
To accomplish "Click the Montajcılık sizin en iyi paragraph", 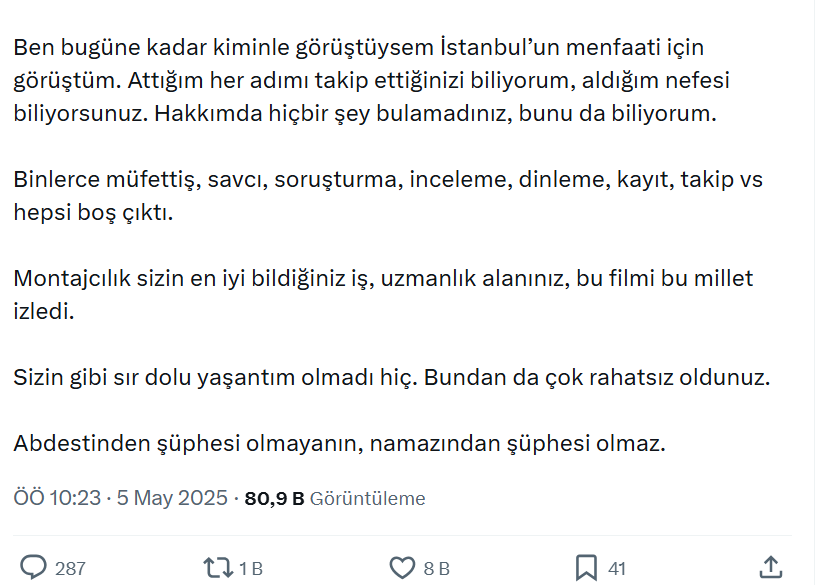I will [x=383, y=295].
